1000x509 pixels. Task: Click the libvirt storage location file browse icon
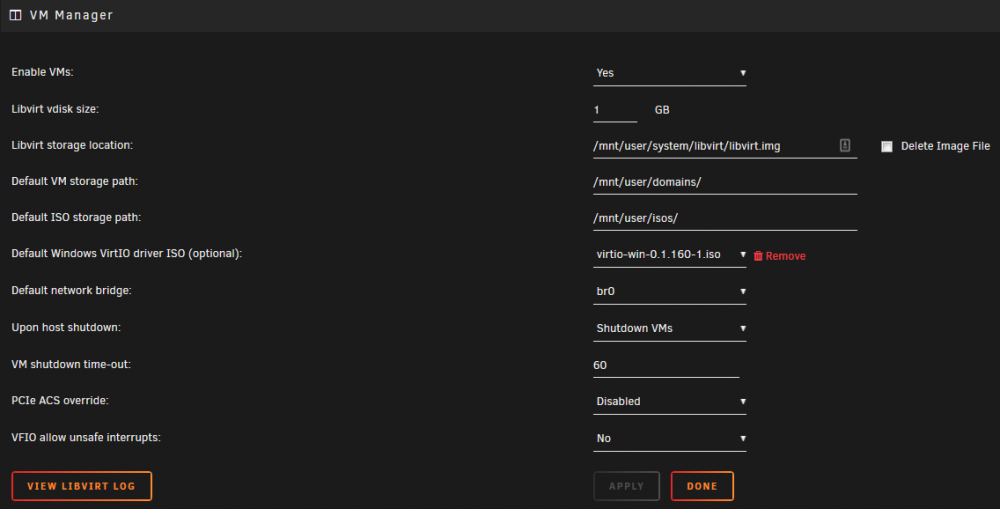click(844, 145)
